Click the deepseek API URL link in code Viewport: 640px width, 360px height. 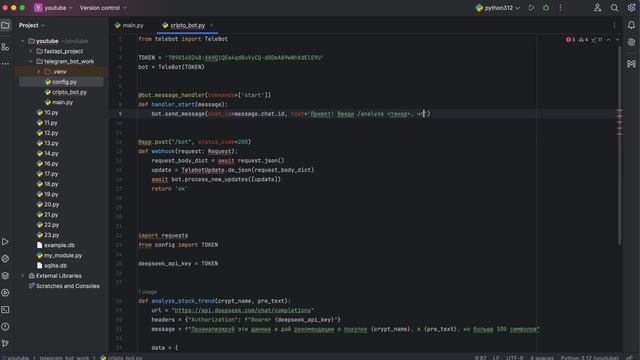coord(243,311)
